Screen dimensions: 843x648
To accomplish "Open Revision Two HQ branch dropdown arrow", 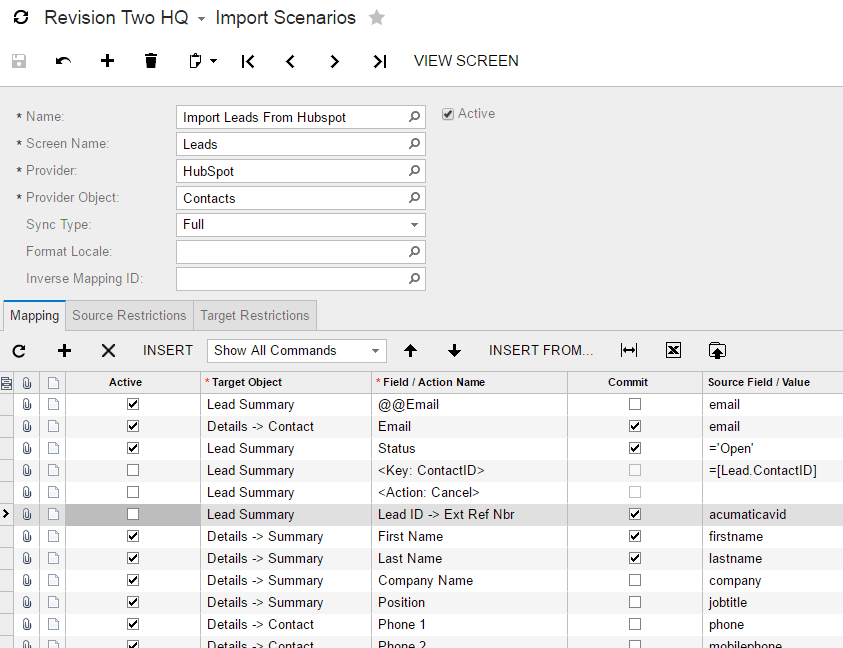I will 201,19.
